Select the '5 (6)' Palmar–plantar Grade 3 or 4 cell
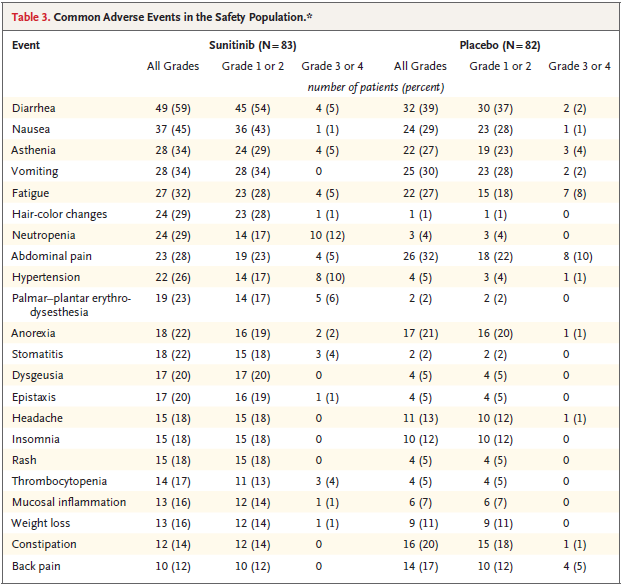Viewport: 622px width, 586px height. tap(327, 298)
